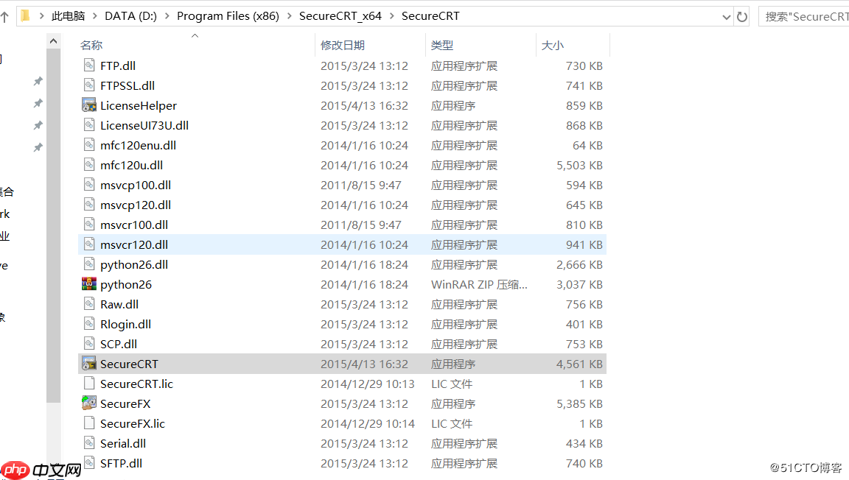Click date 2014/12/29 10:13

(368, 384)
